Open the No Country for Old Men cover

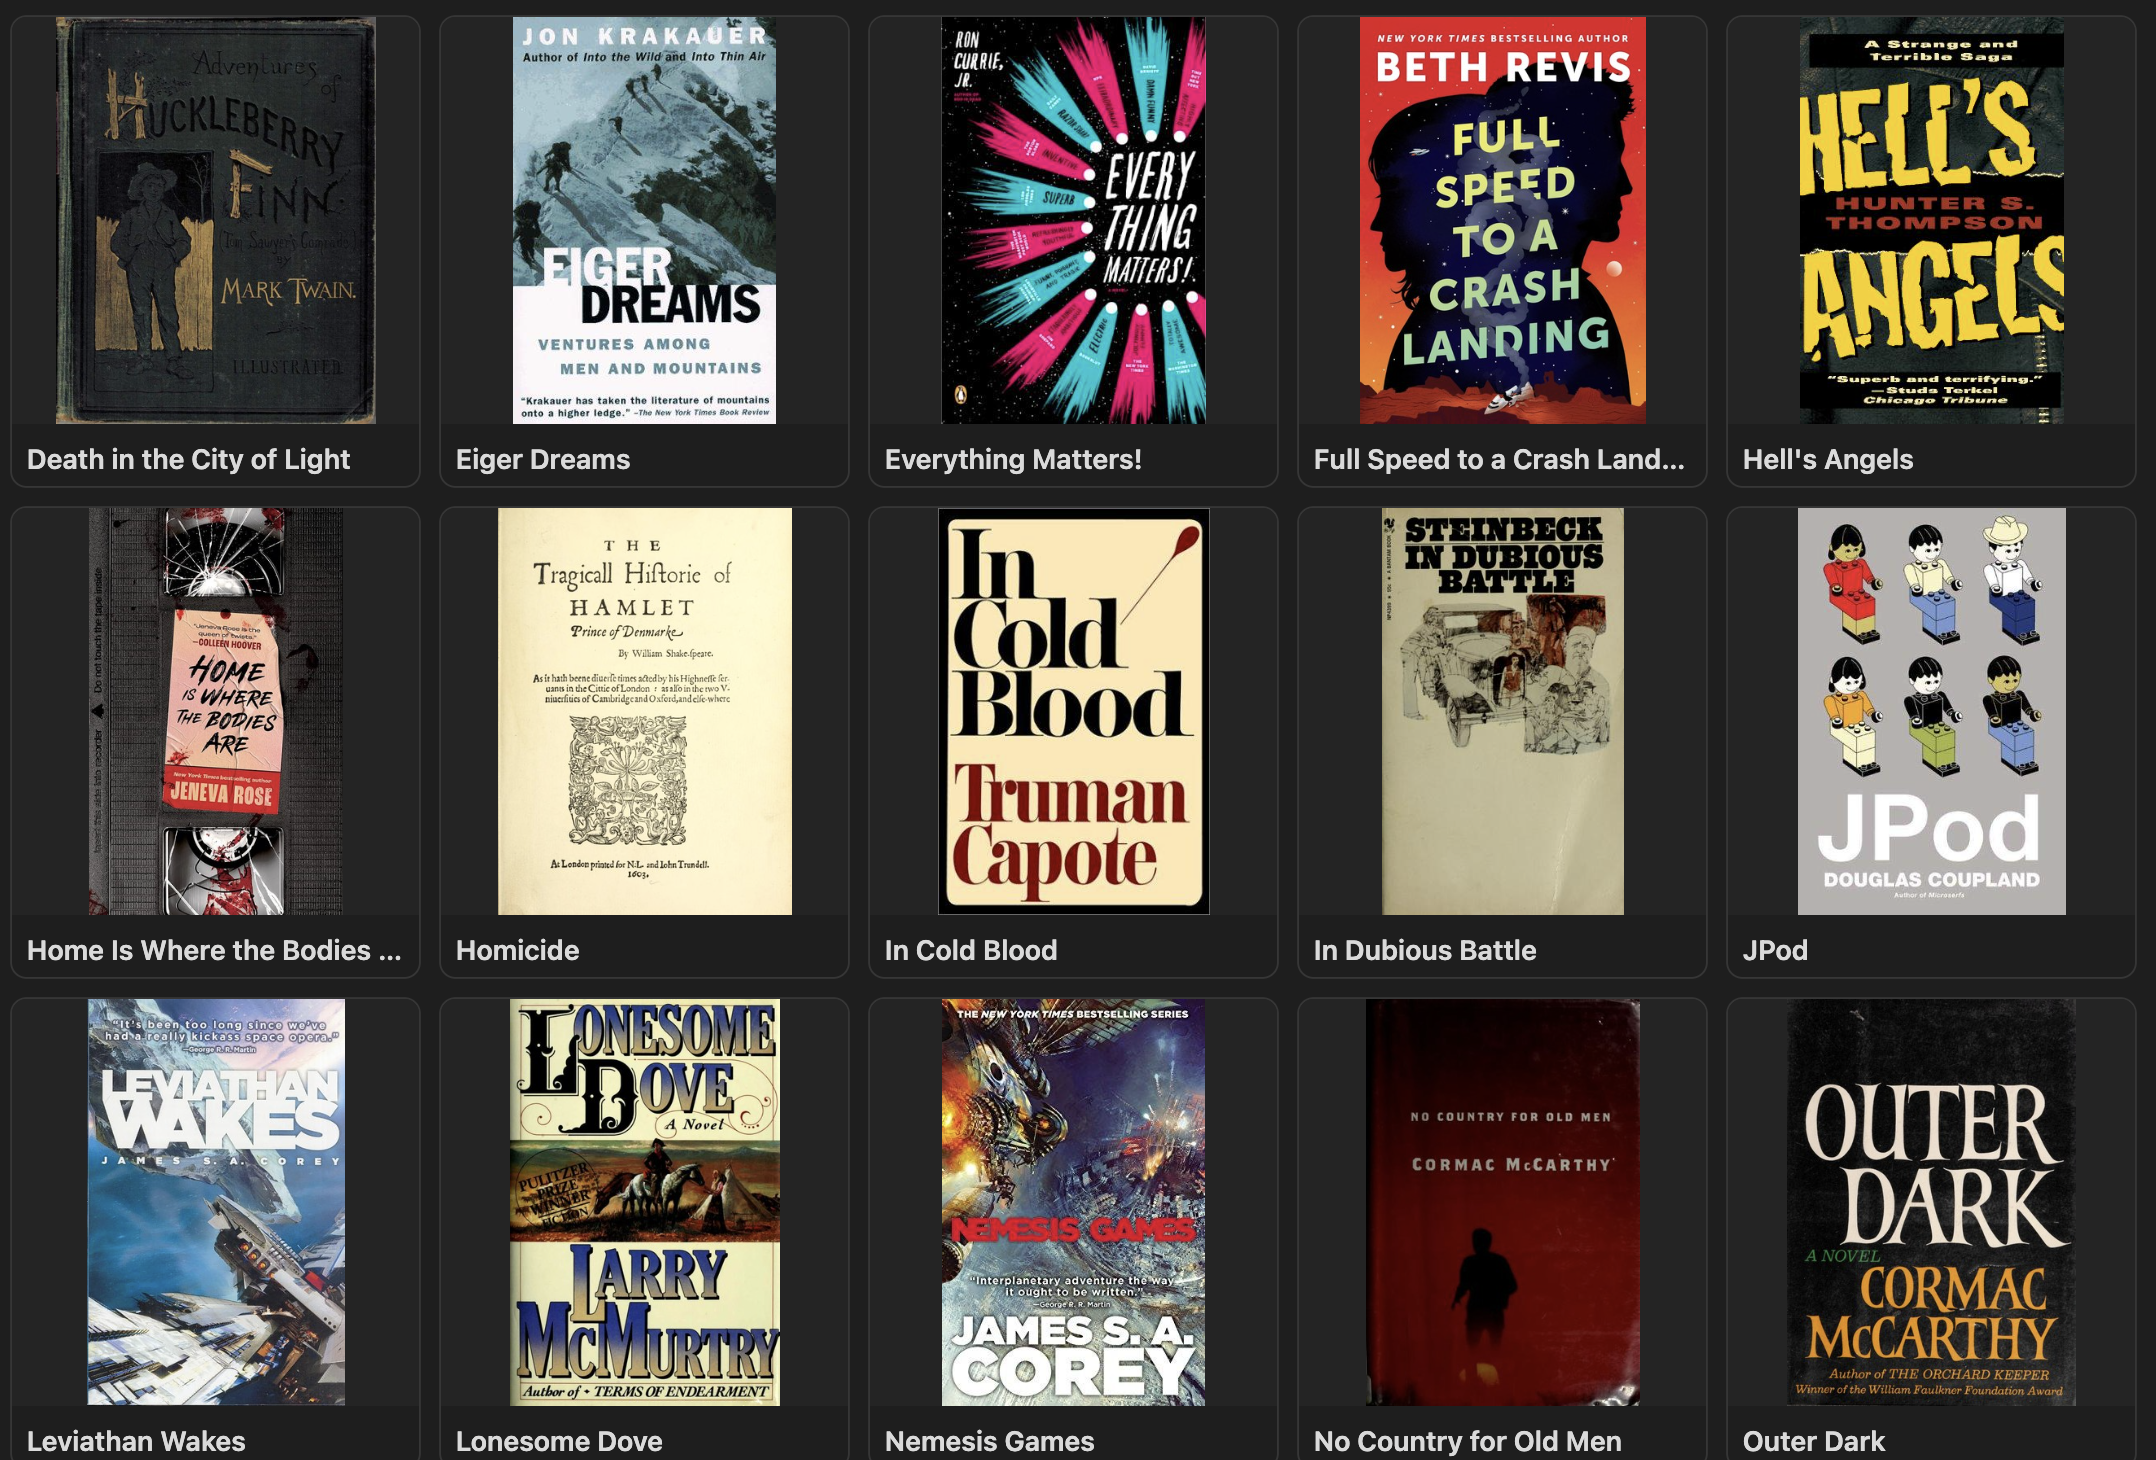coord(1502,1202)
